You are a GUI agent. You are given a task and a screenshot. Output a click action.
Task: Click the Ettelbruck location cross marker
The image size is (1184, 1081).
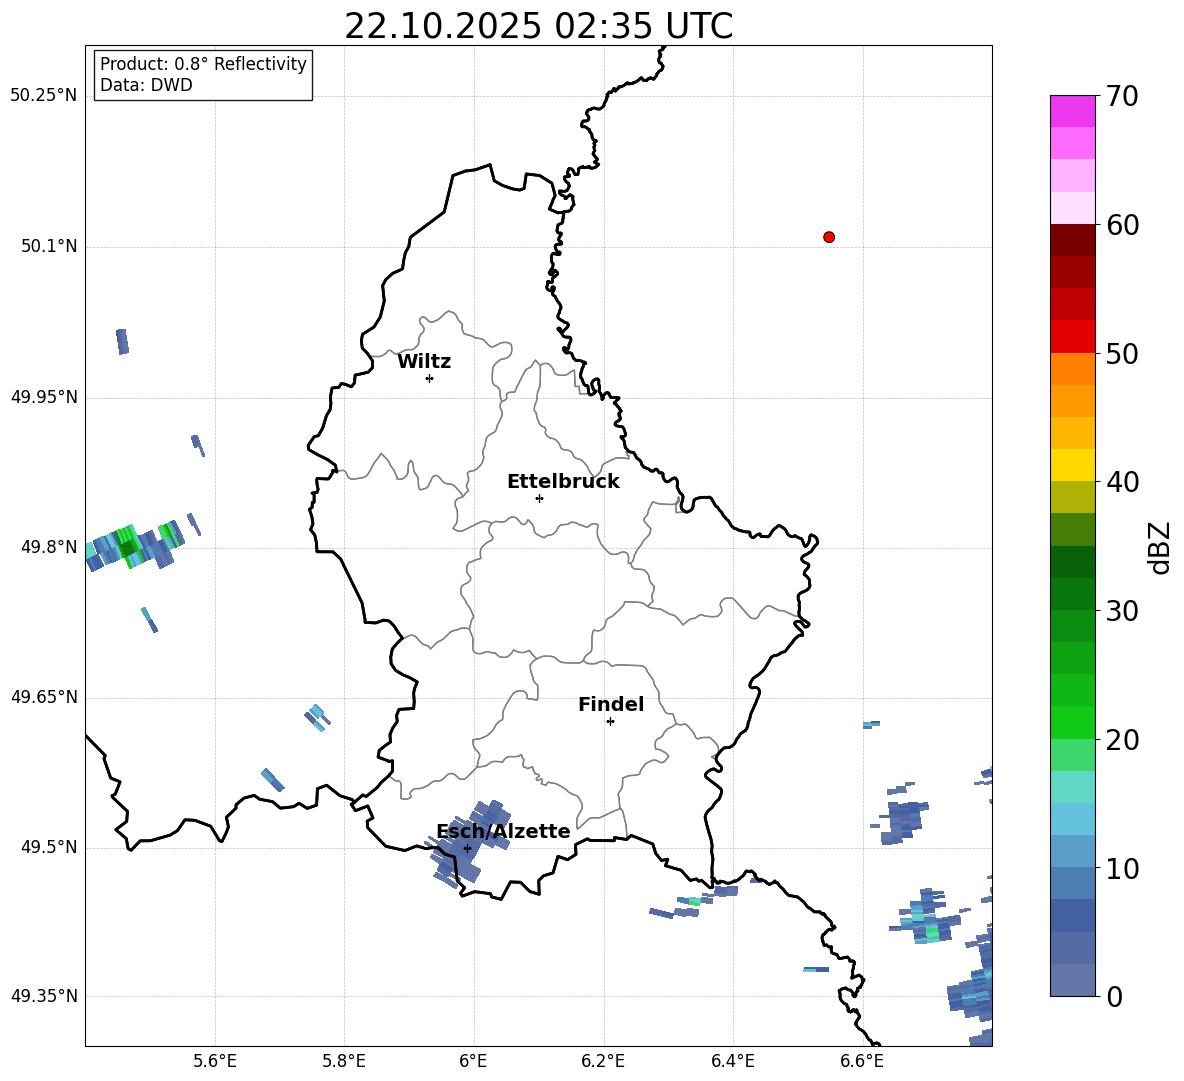(x=539, y=498)
